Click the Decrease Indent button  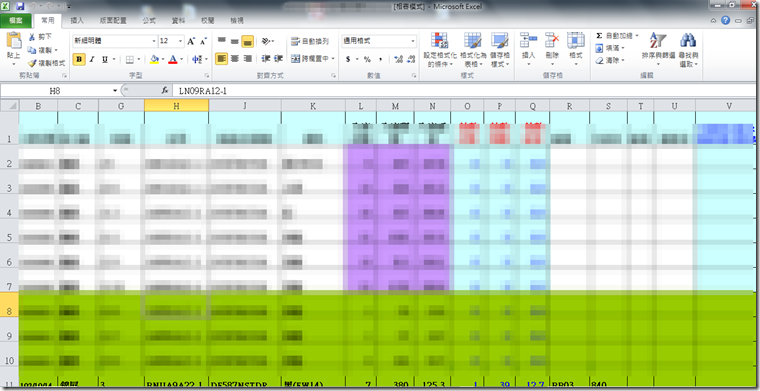[266, 59]
